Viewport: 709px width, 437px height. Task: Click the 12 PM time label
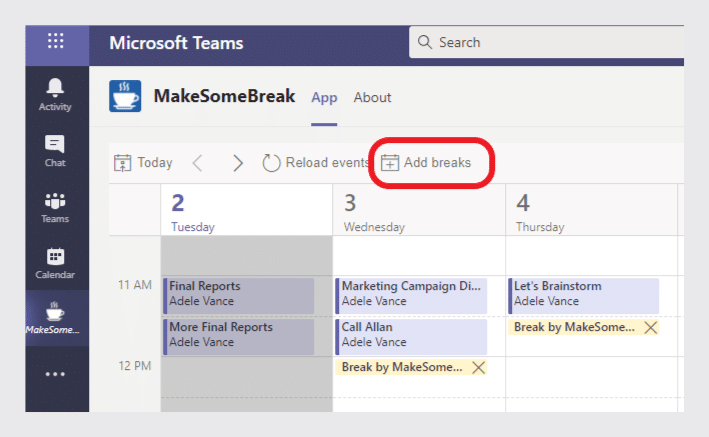tap(135, 366)
